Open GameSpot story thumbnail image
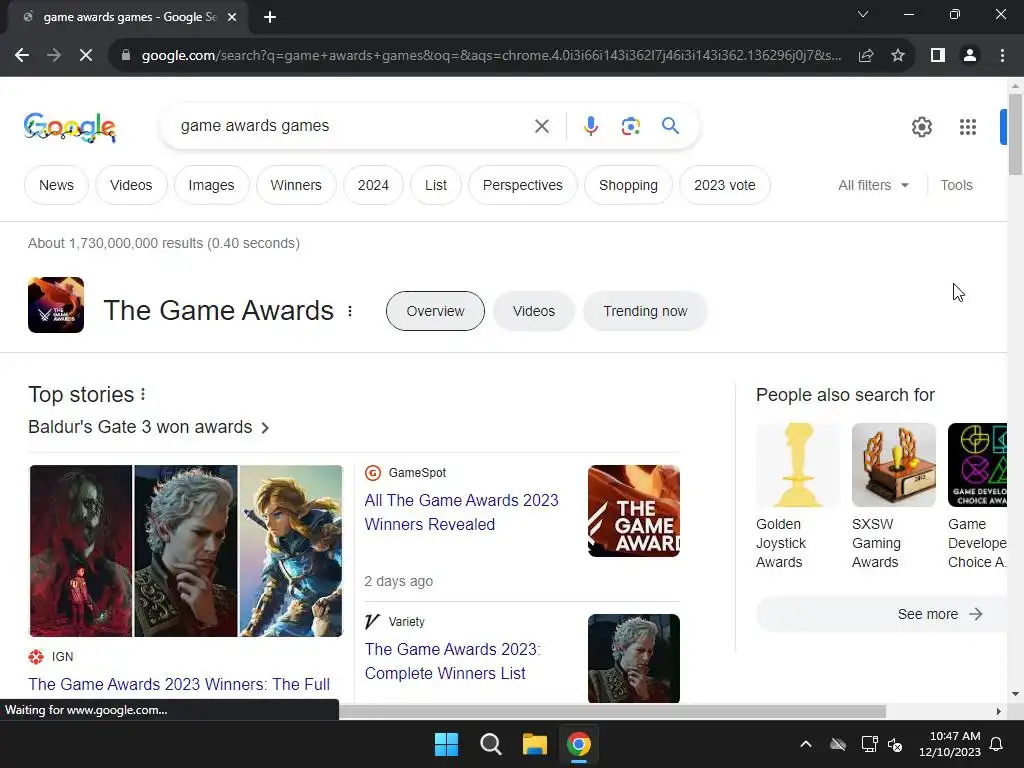This screenshot has width=1024, height=768. [x=633, y=511]
